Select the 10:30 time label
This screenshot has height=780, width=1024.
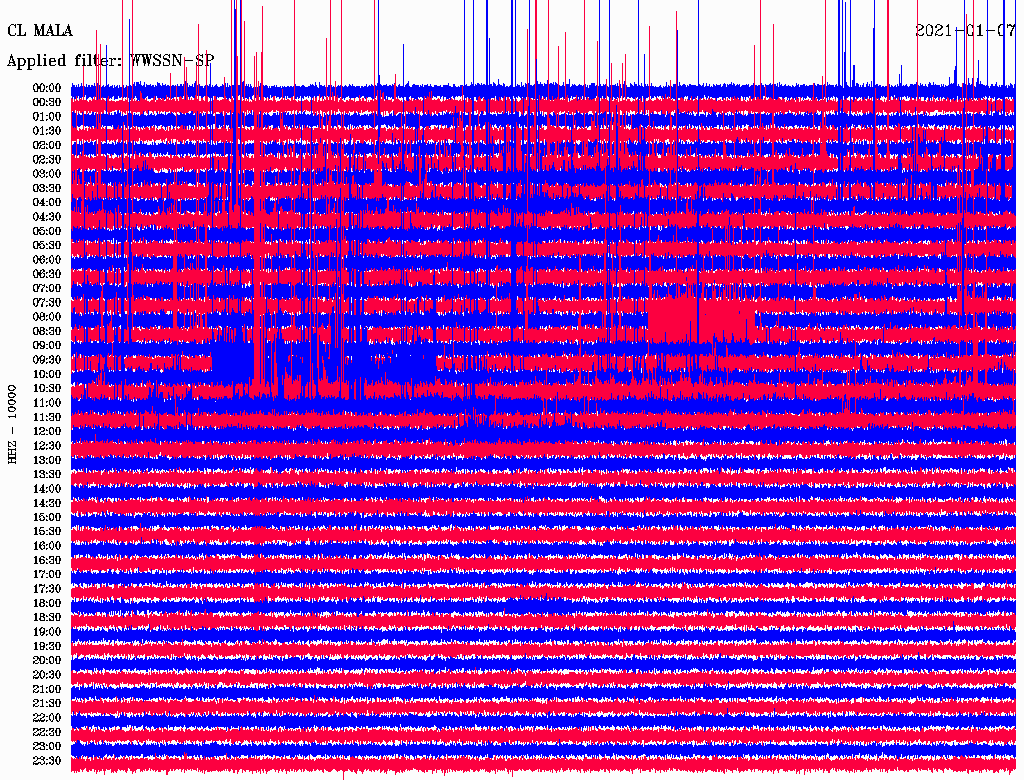[x=47, y=388]
